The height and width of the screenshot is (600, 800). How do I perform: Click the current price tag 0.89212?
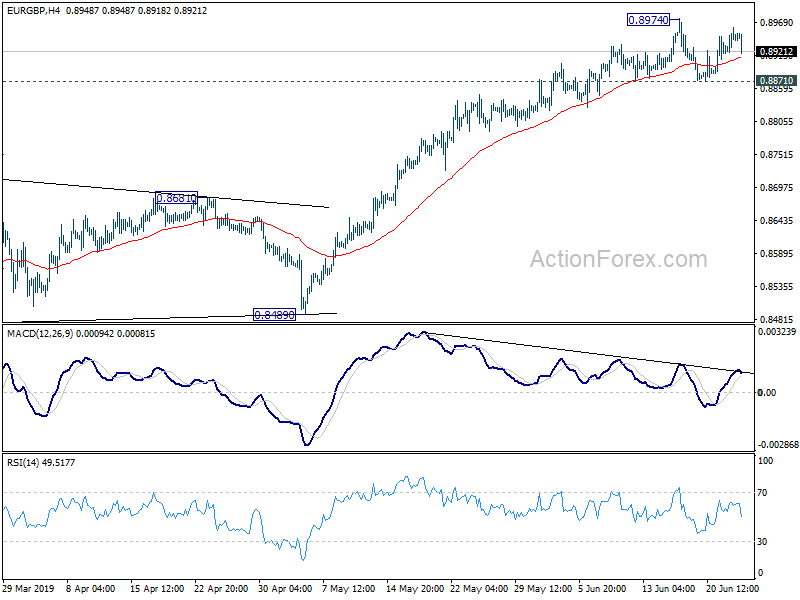click(777, 52)
